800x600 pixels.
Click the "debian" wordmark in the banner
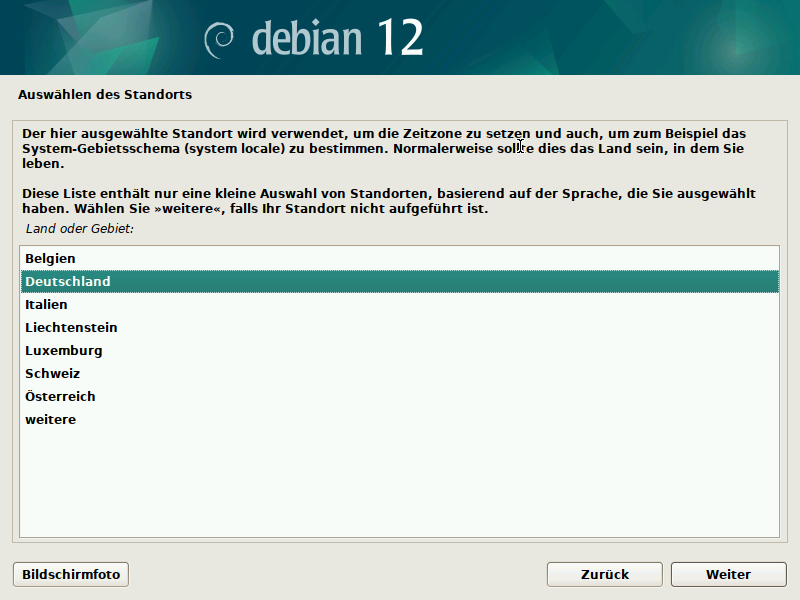309,38
